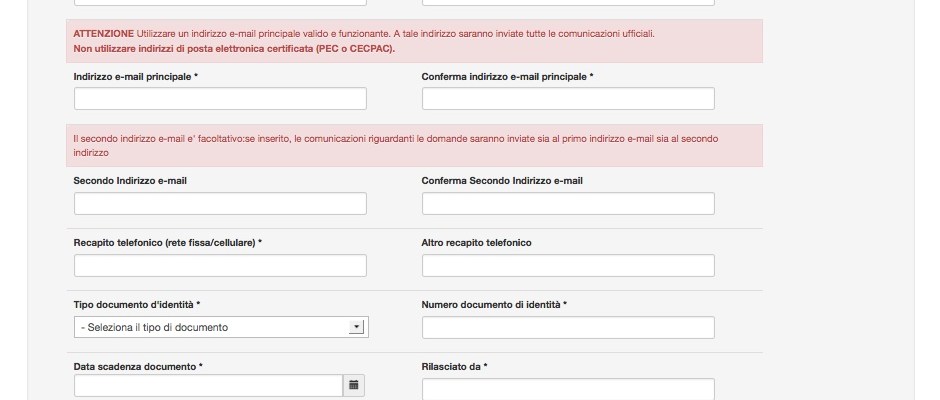Open the document expiry date calendar picker
Screen dimensions: 940x400
pos(354,385)
